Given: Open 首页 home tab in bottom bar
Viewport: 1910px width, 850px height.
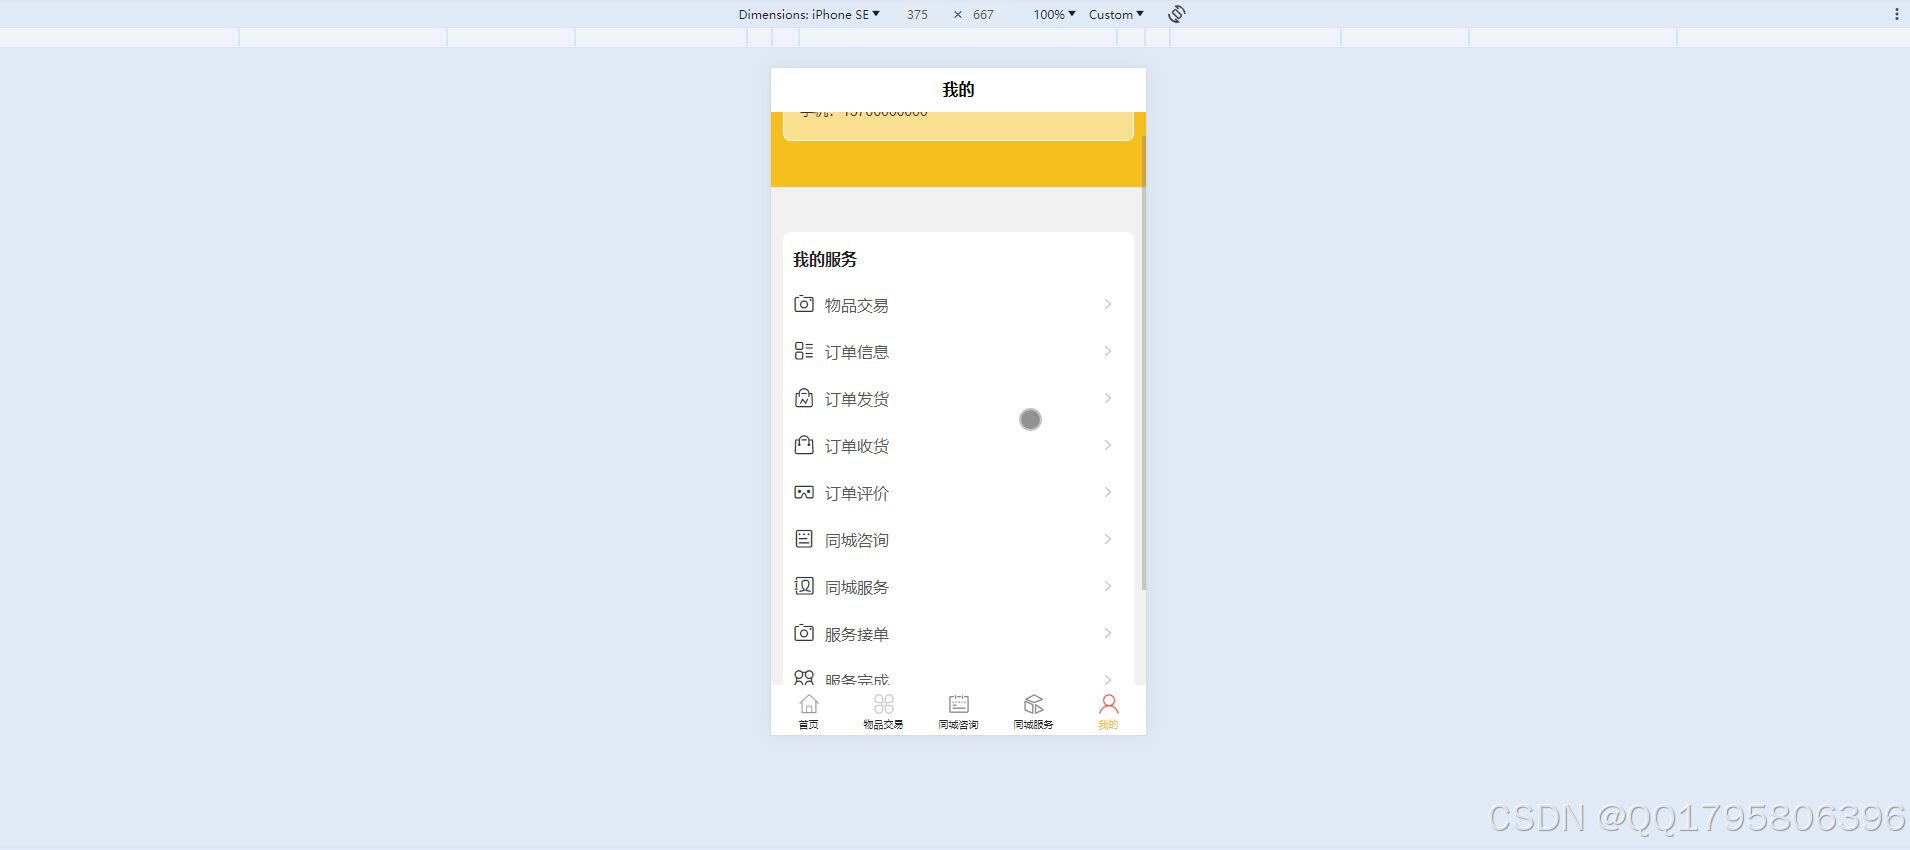Looking at the screenshot, I should pos(808,711).
